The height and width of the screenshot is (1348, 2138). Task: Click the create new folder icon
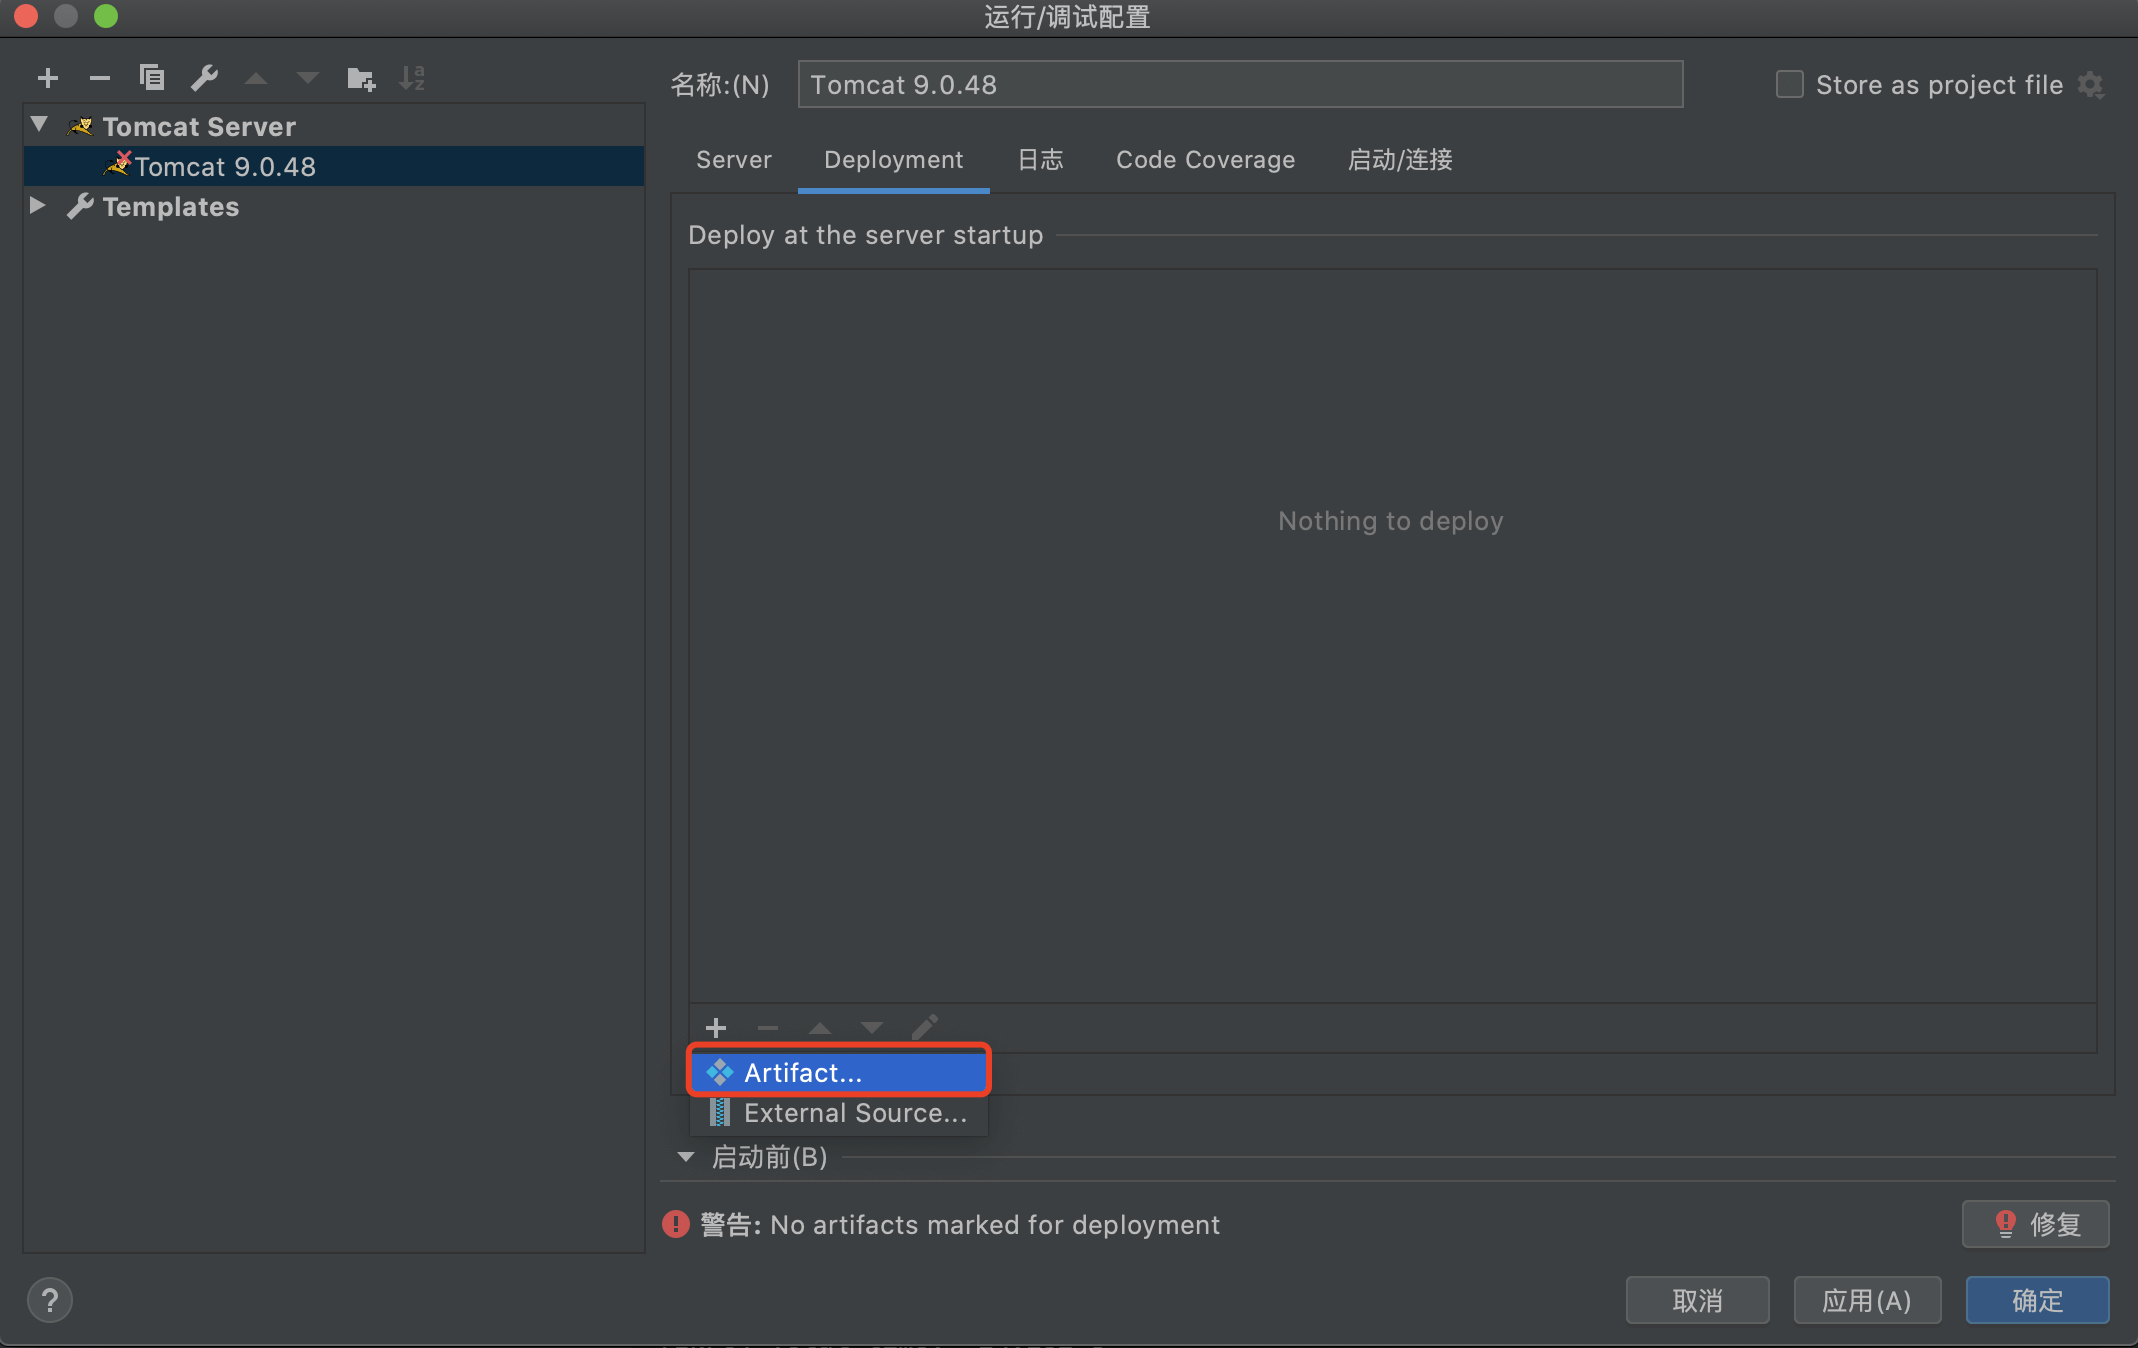(x=360, y=78)
